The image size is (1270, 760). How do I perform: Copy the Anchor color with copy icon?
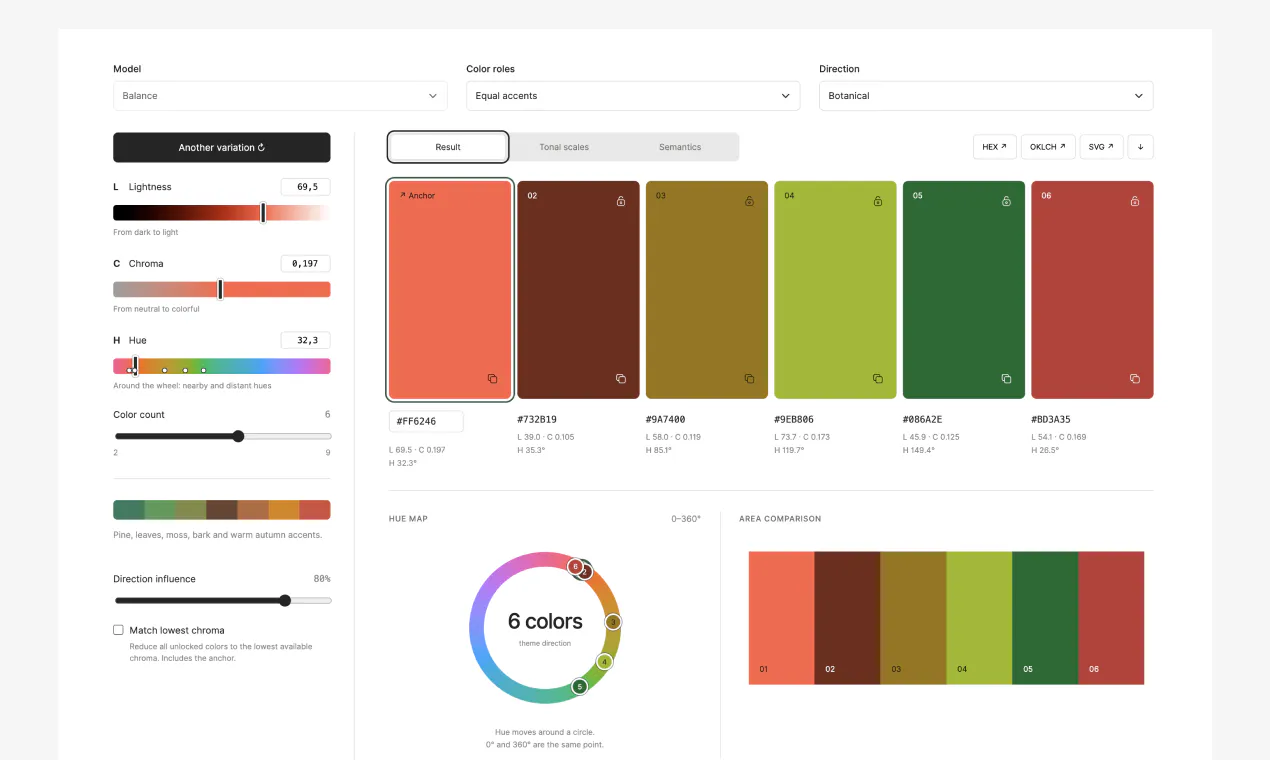point(492,379)
